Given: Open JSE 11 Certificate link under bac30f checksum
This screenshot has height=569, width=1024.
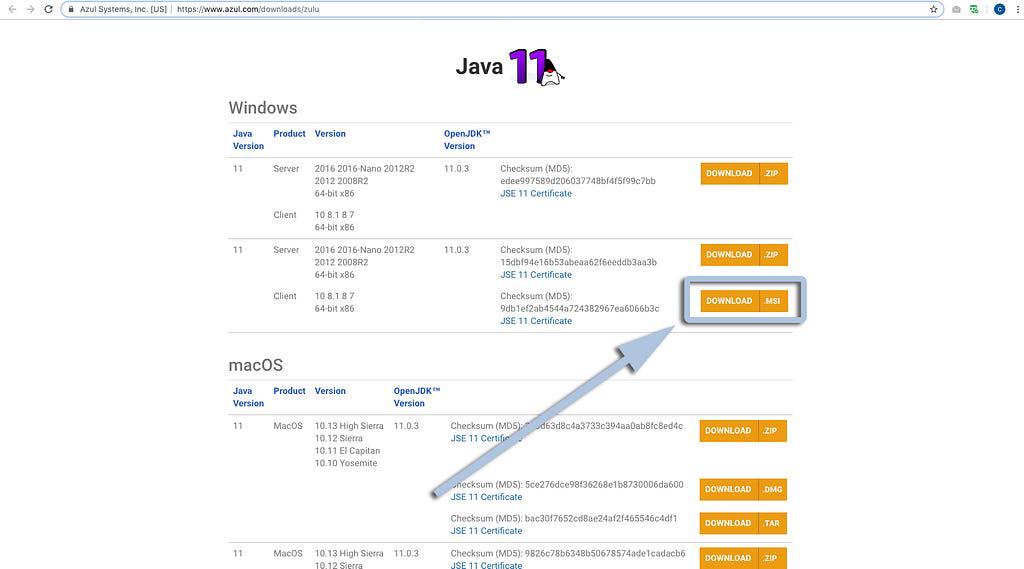Looking at the screenshot, I should tap(486, 531).
